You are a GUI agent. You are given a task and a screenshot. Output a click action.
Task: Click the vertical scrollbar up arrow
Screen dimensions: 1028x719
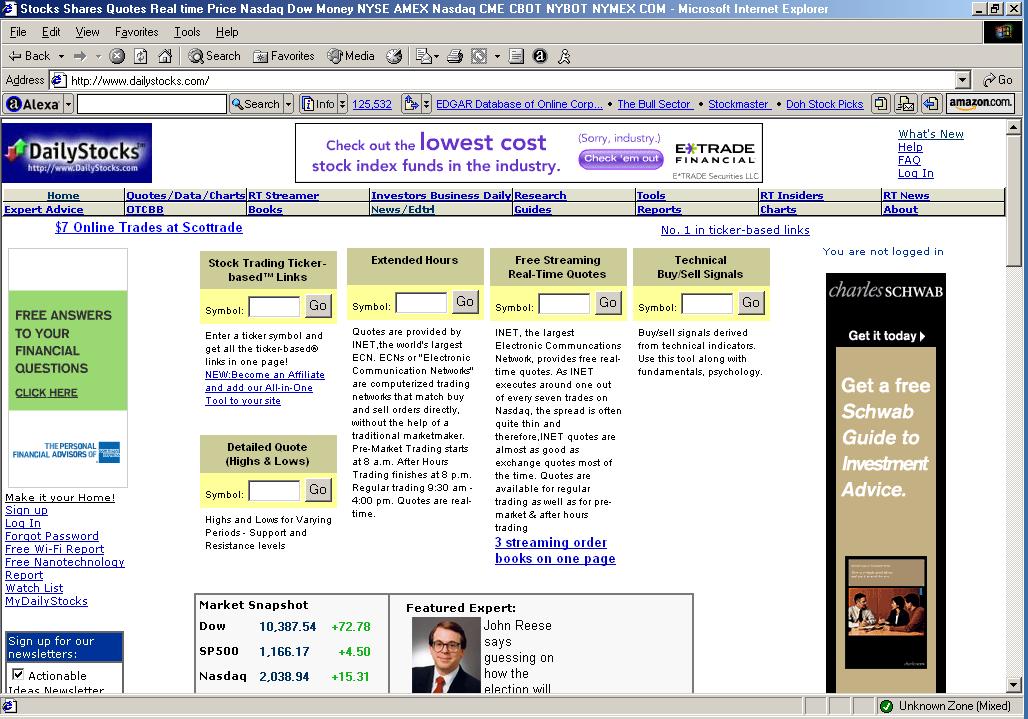(1013, 126)
